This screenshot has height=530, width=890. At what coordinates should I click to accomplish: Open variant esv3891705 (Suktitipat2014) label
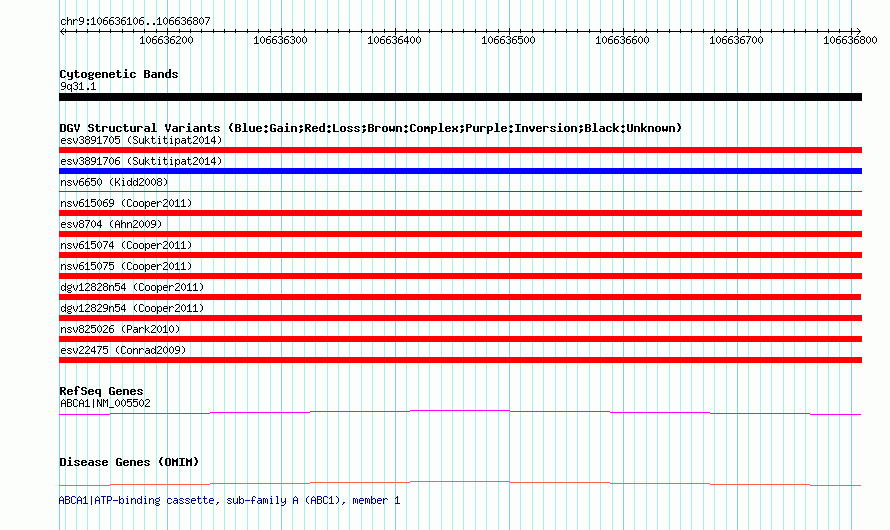pos(141,140)
